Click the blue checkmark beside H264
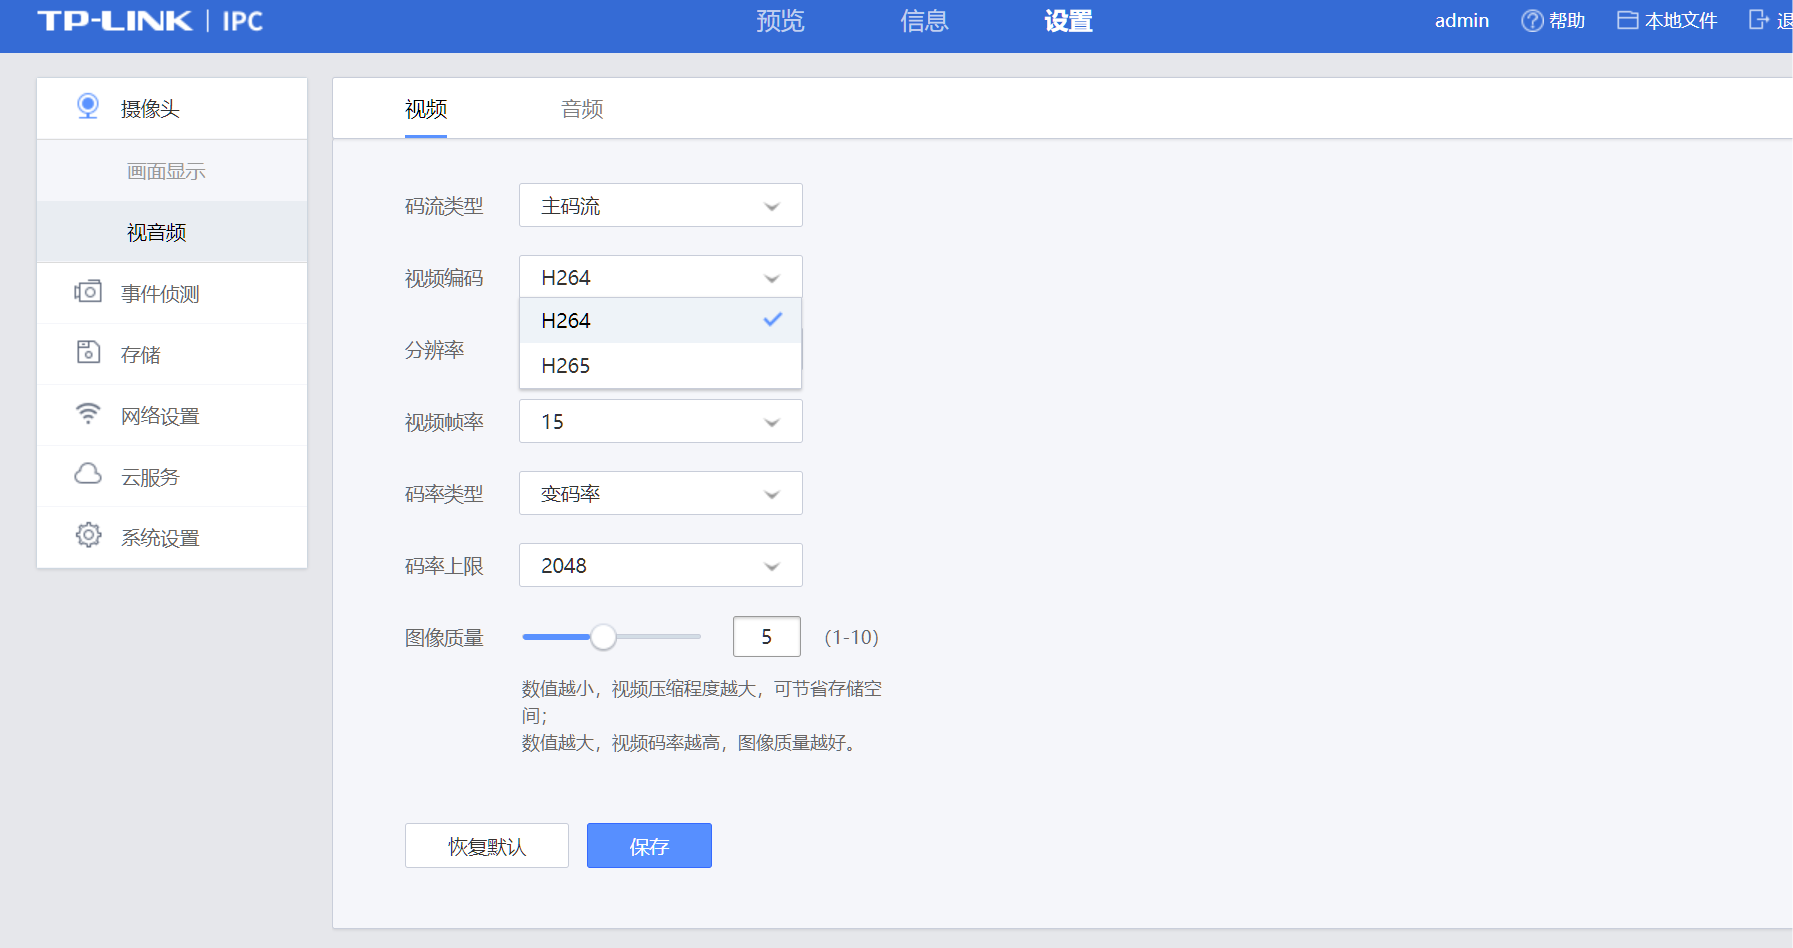 point(773,320)
